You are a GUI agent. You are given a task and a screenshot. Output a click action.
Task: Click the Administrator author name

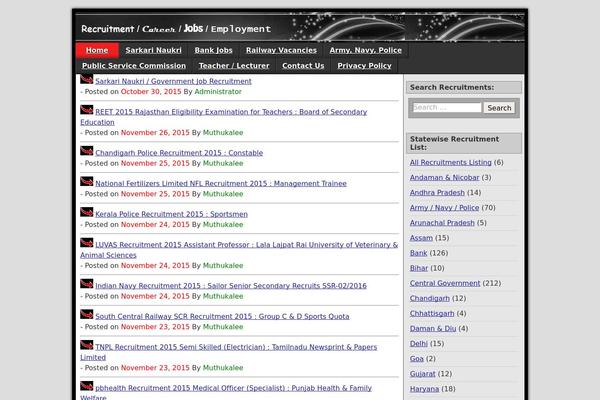(x=218, y=91)
